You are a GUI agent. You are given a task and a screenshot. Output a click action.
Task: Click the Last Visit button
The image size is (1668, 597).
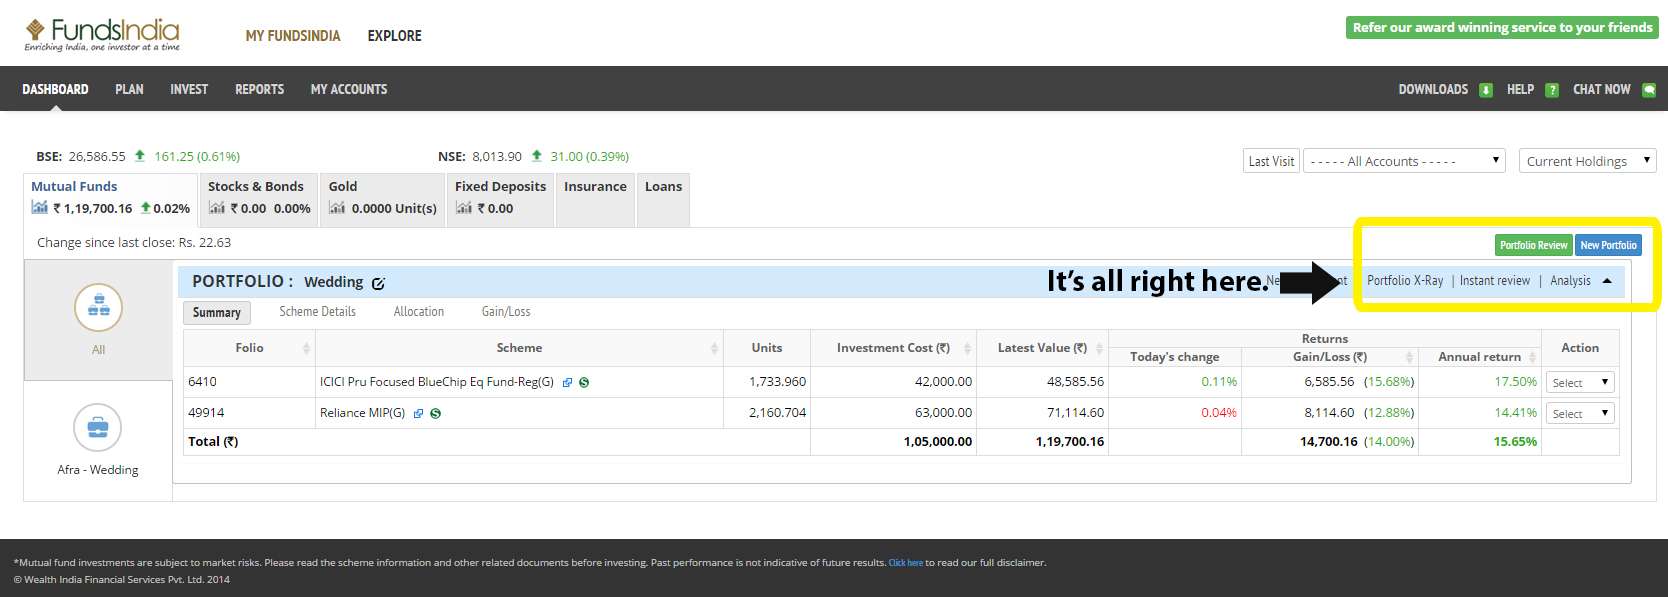point(1271,161)
